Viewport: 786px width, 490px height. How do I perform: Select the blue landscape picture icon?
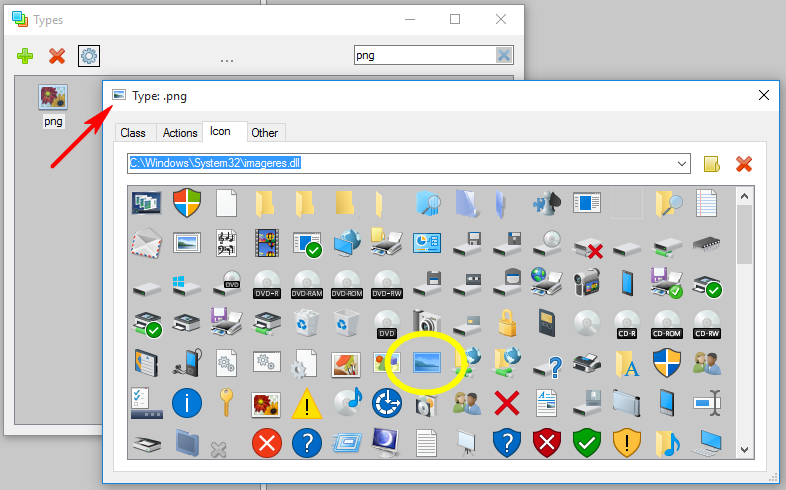[427, 363]
